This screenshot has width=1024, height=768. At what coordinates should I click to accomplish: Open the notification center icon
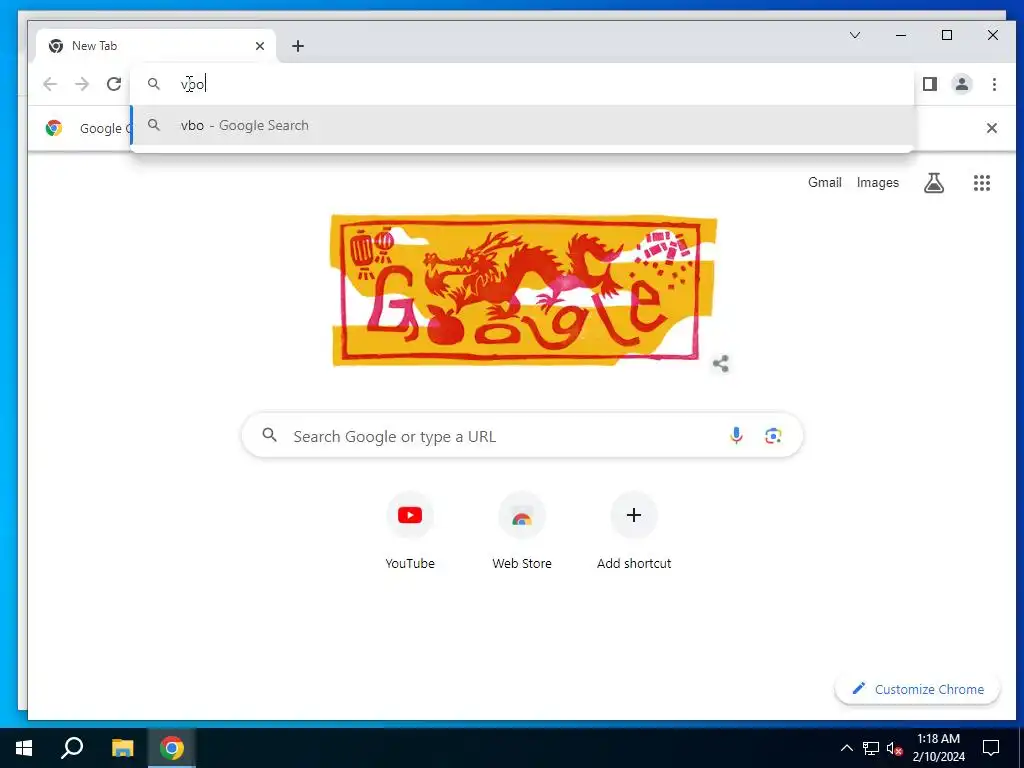pyautogui.click(x=991, y=748)
